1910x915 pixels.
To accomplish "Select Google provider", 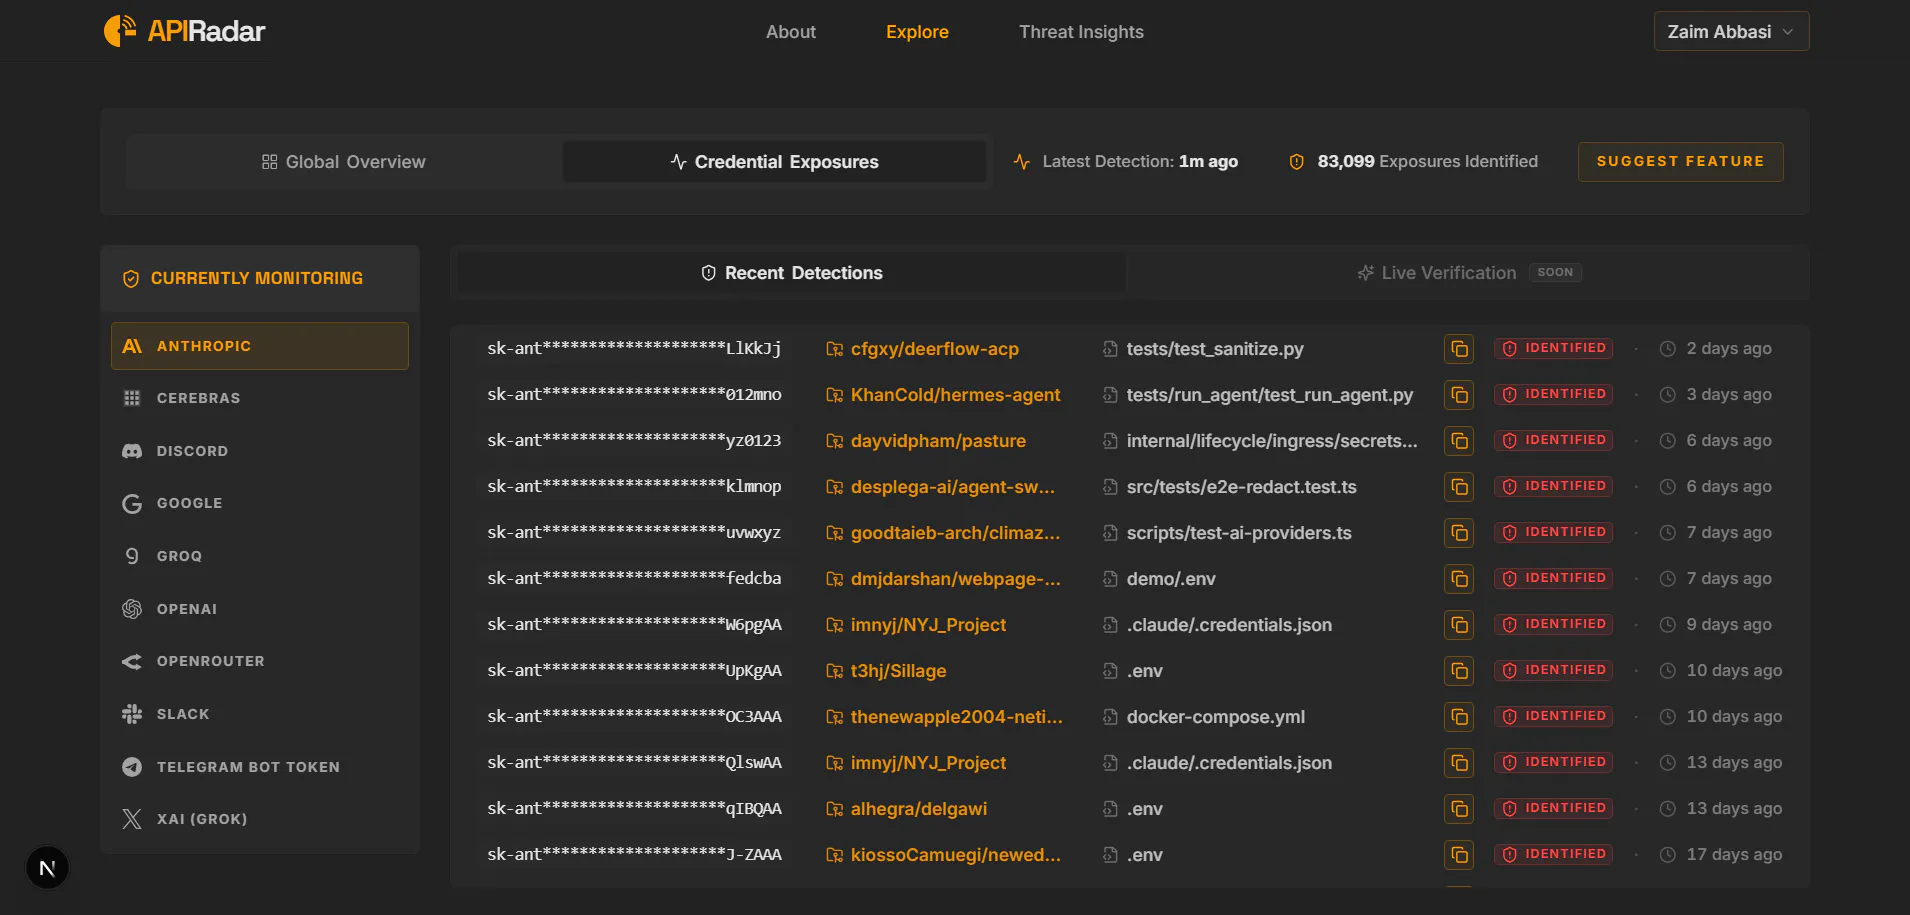I will pos(260,503).
